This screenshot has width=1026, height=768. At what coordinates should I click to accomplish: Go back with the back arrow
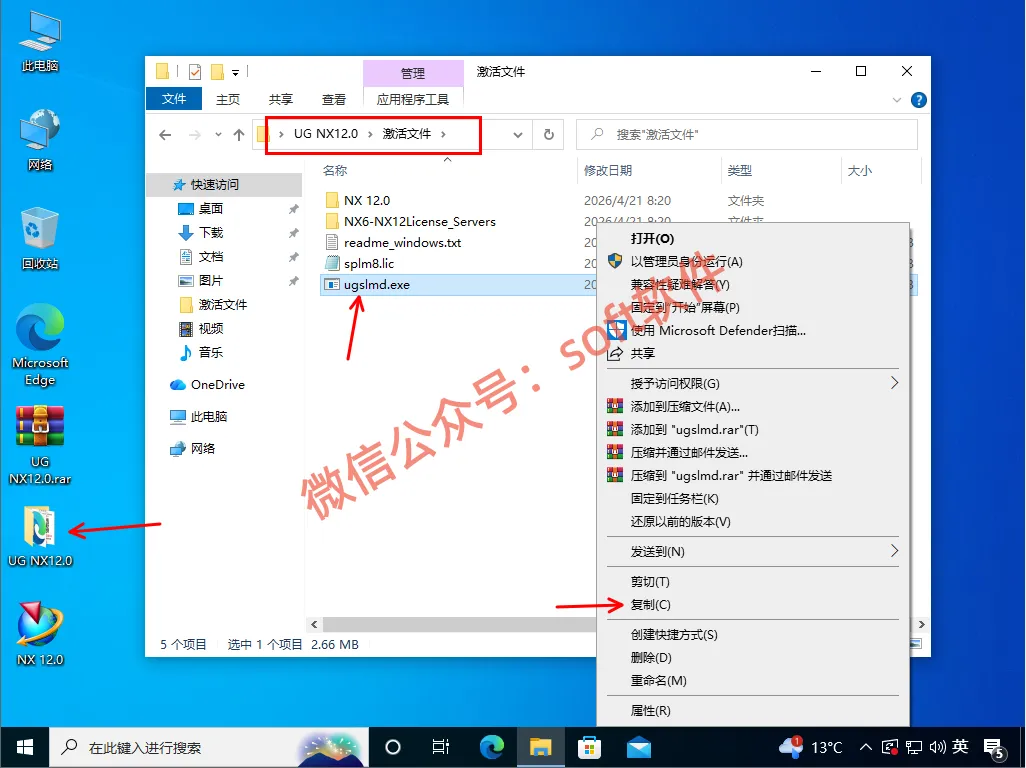(x=165, y=135)
